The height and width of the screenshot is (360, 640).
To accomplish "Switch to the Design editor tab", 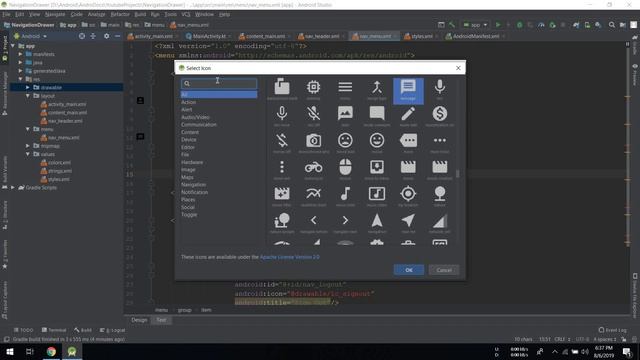I will click(139, 320).
